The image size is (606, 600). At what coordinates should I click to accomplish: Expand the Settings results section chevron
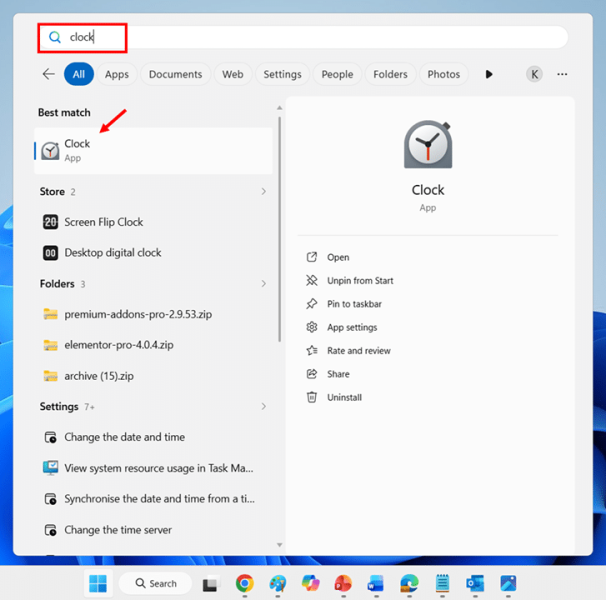click(263, 406)
